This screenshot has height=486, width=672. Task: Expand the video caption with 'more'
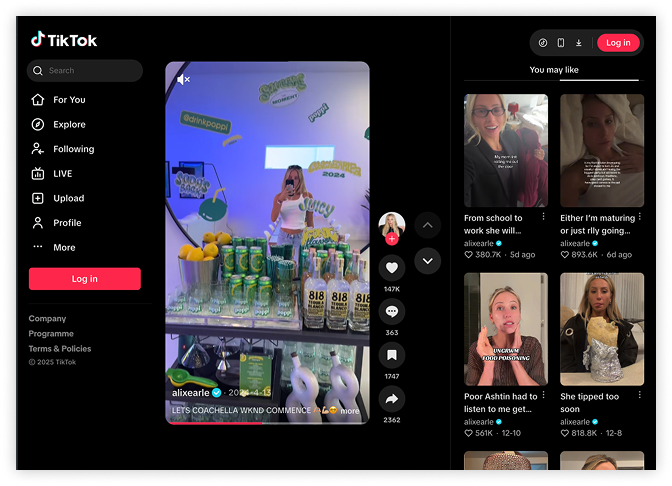pyautogui.click(x=350, y=411)
